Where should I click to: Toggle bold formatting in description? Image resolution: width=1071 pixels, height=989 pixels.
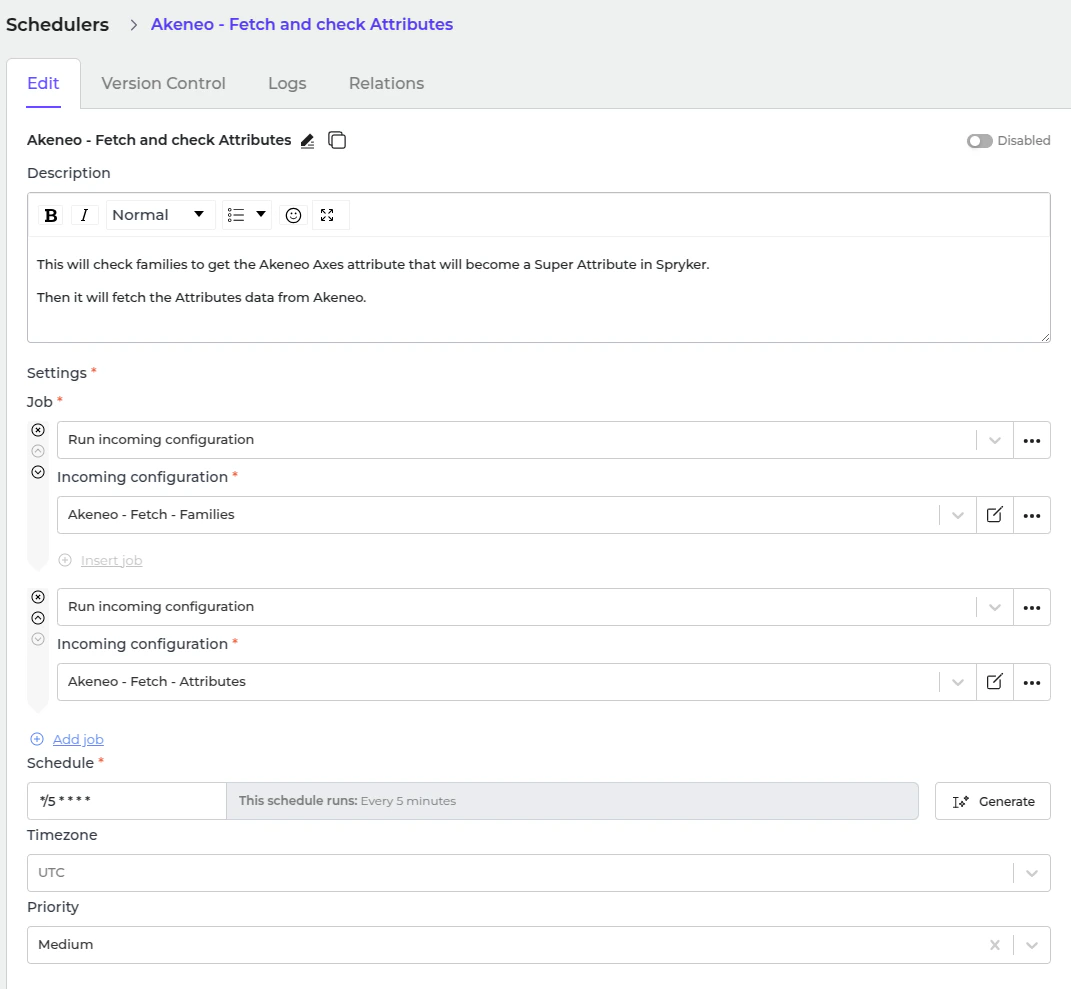coord(51,215)
